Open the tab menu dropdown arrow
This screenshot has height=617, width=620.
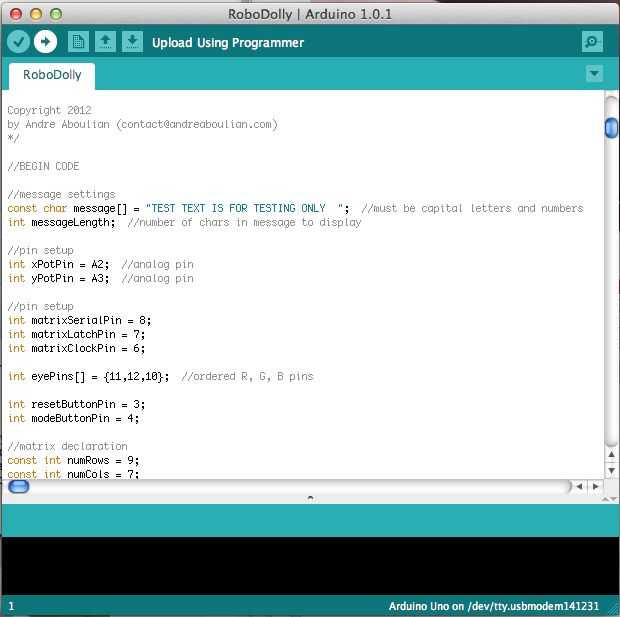(594, 74)
